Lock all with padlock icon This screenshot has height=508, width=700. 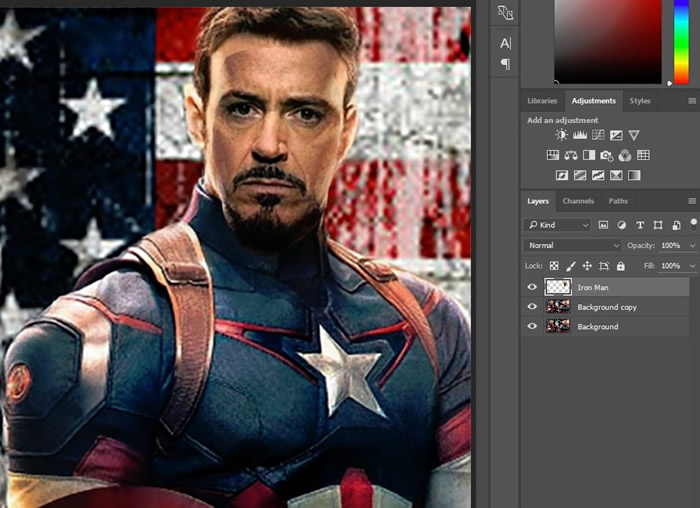(621, 266)
